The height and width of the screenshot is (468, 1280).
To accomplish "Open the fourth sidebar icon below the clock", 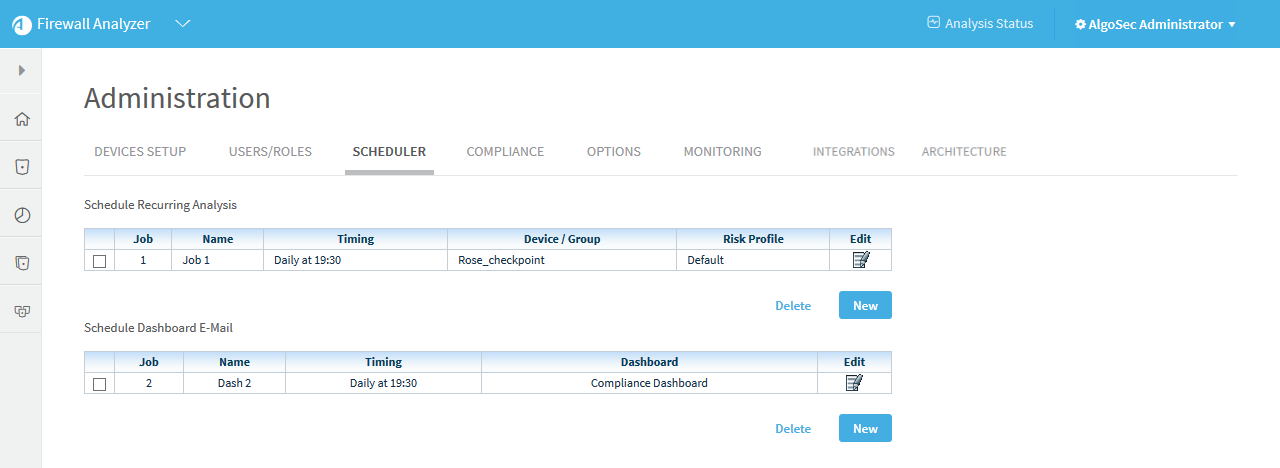I will pos(21,263).
